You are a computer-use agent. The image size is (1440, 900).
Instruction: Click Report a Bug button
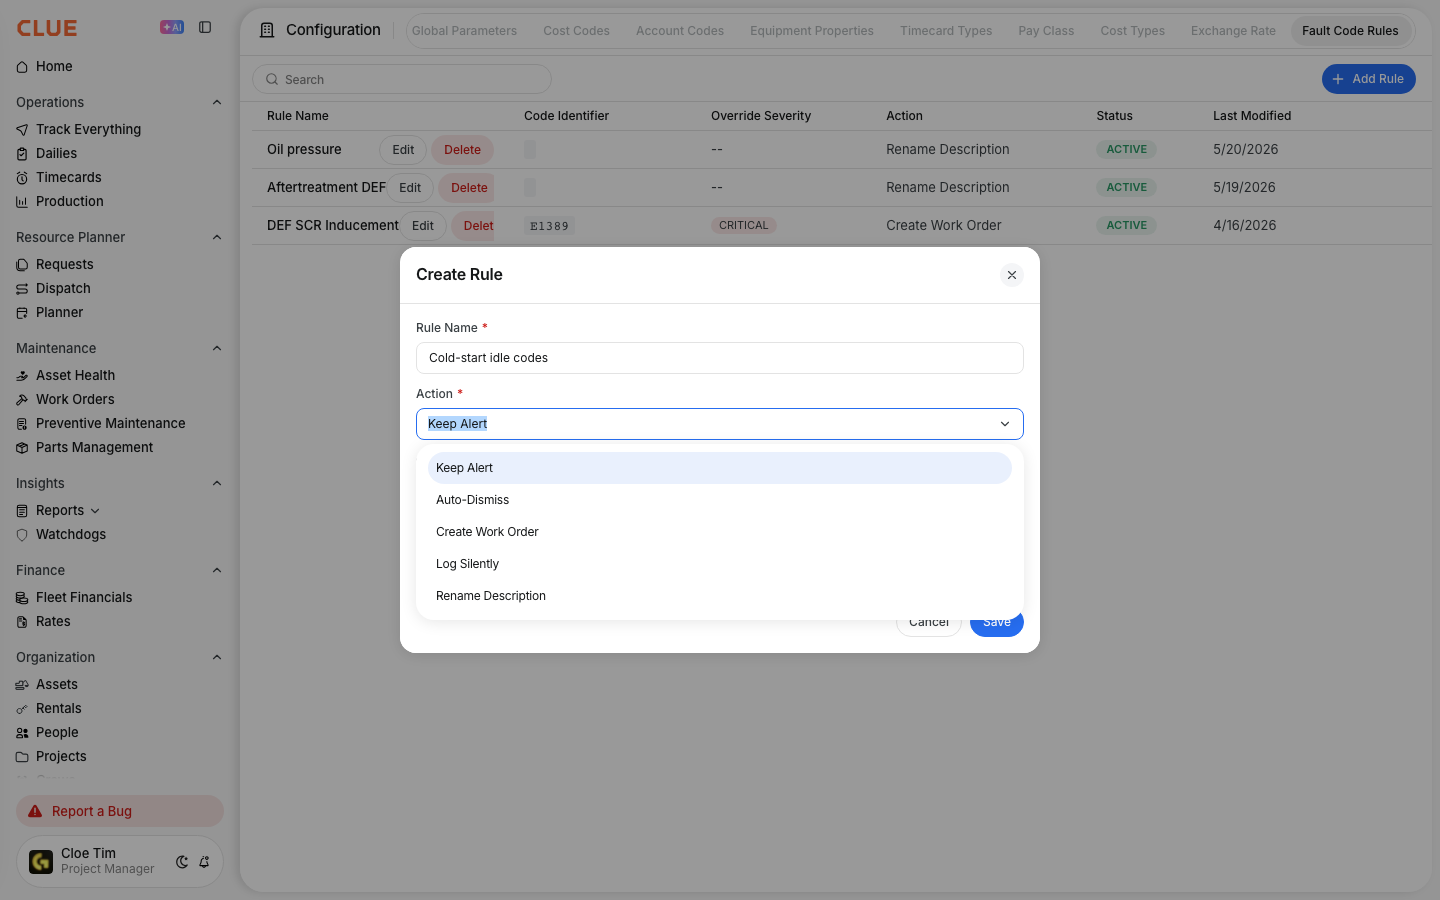click(x=120, y=811)
